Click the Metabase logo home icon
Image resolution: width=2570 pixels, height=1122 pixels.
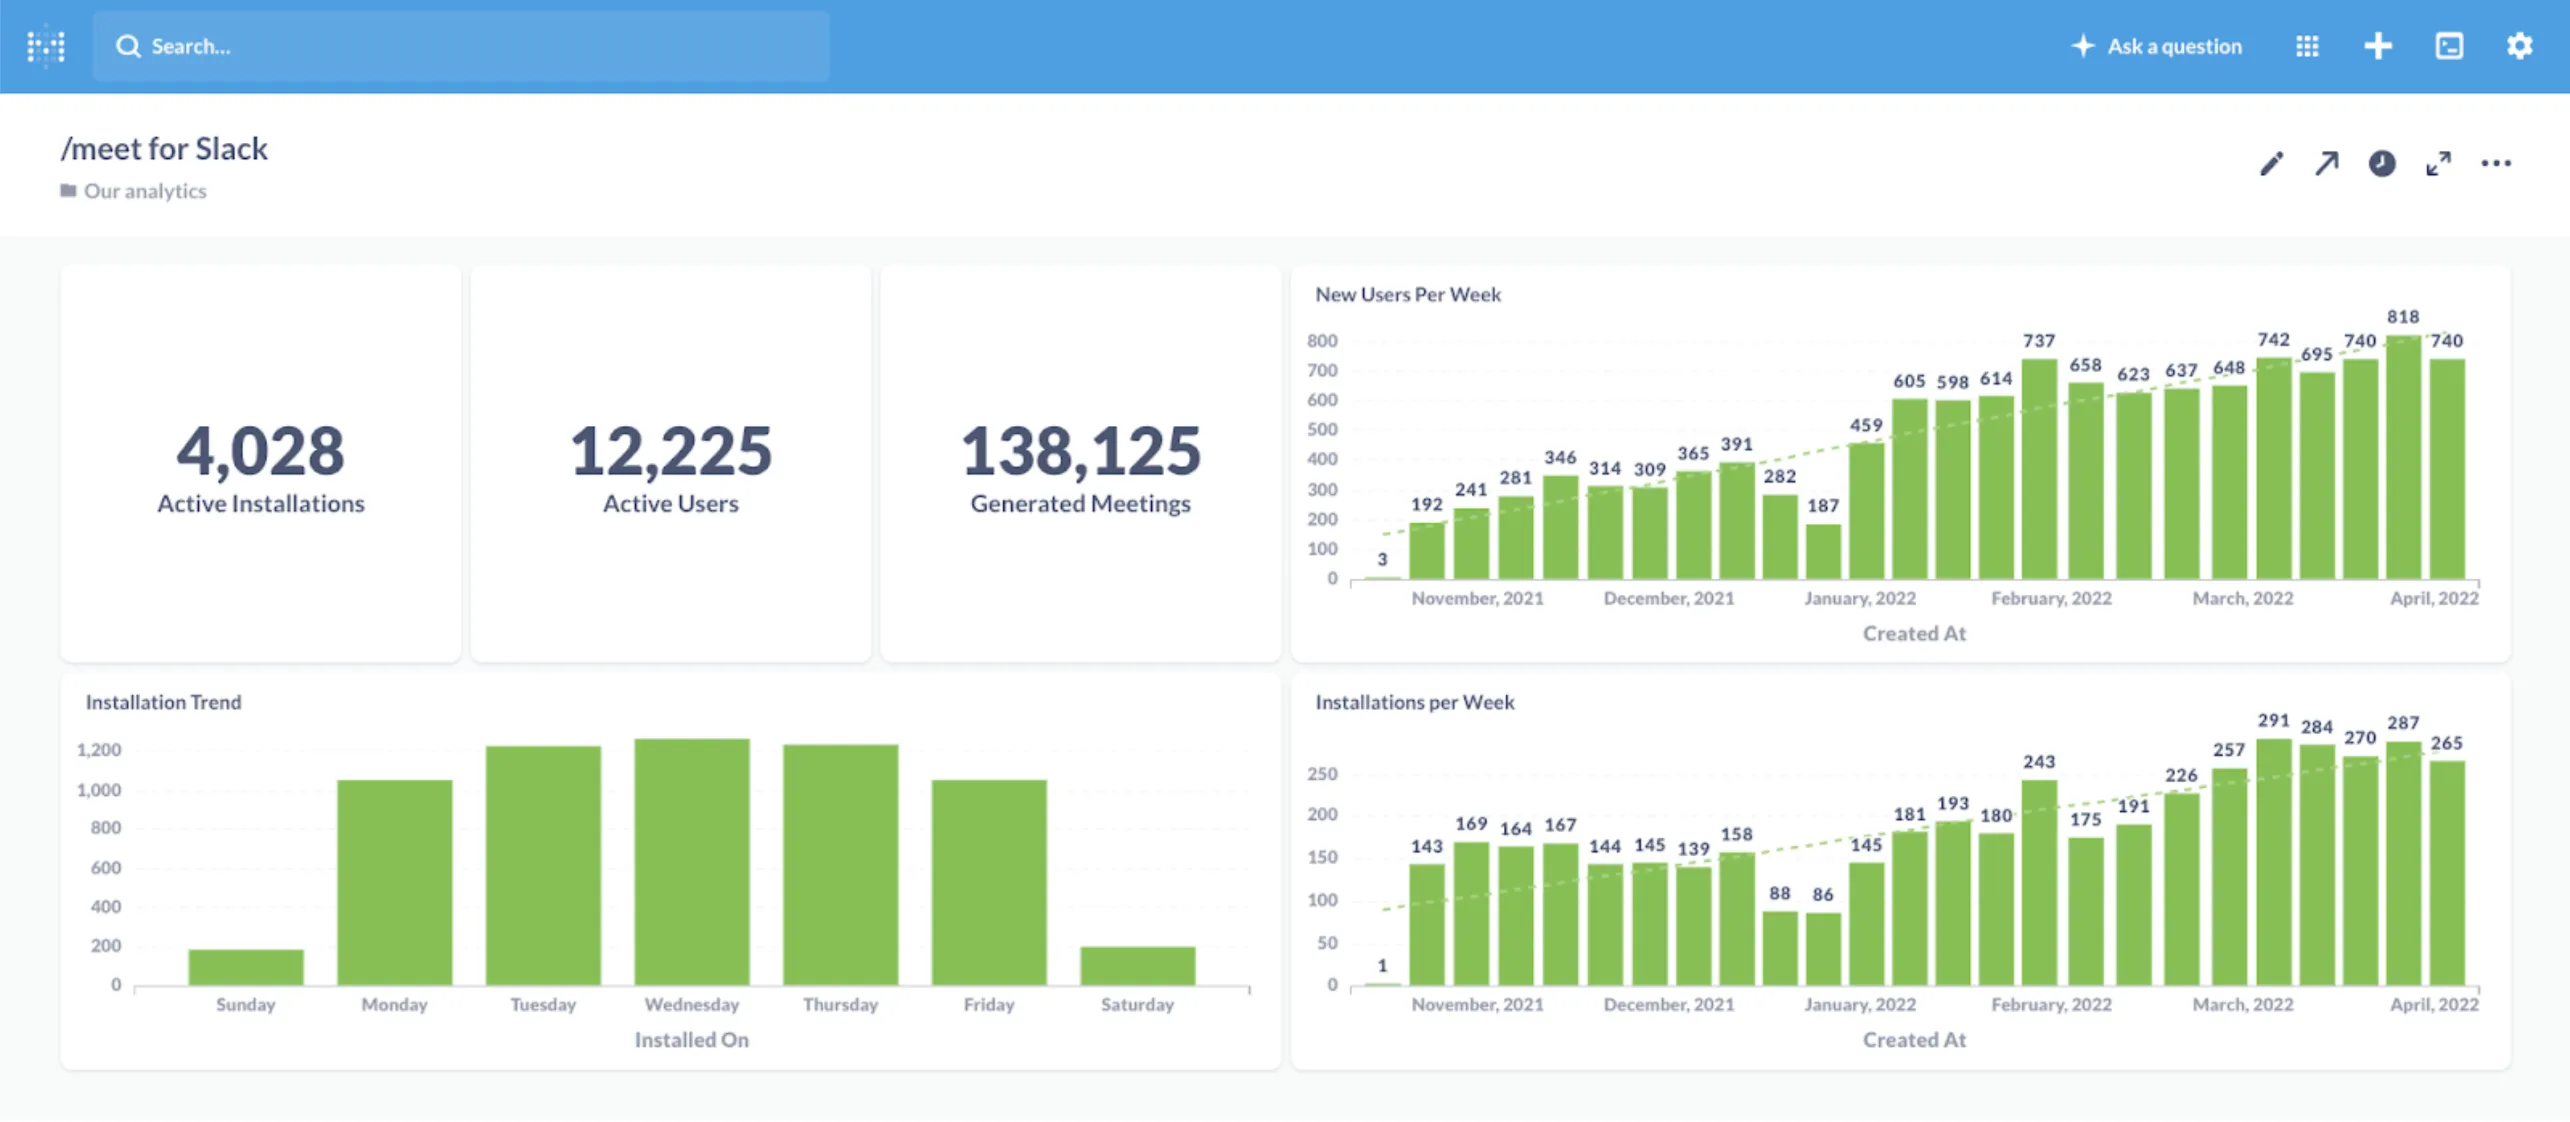tap(46, 46)
